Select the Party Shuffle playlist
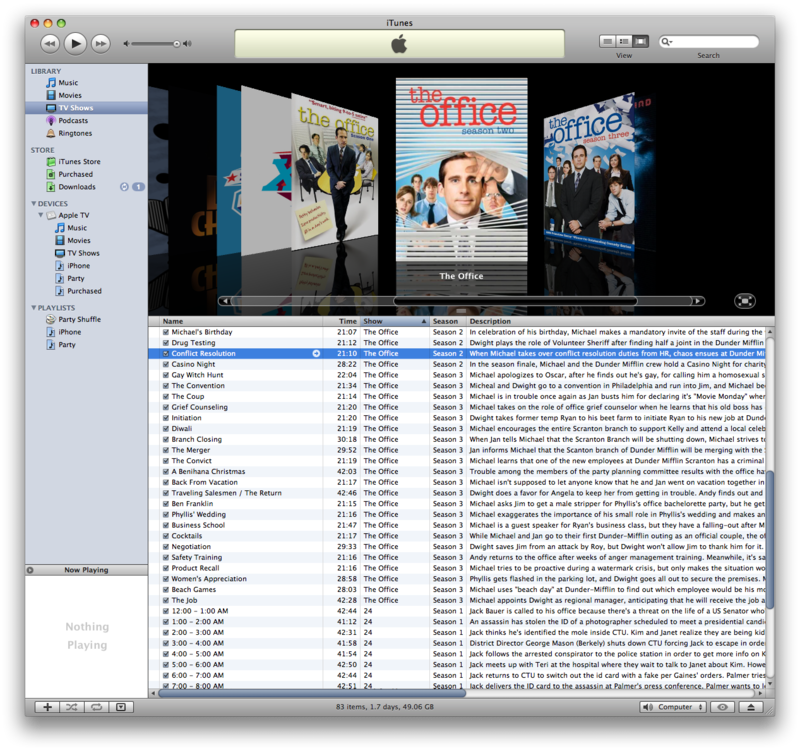 click(x=80, y=319)
